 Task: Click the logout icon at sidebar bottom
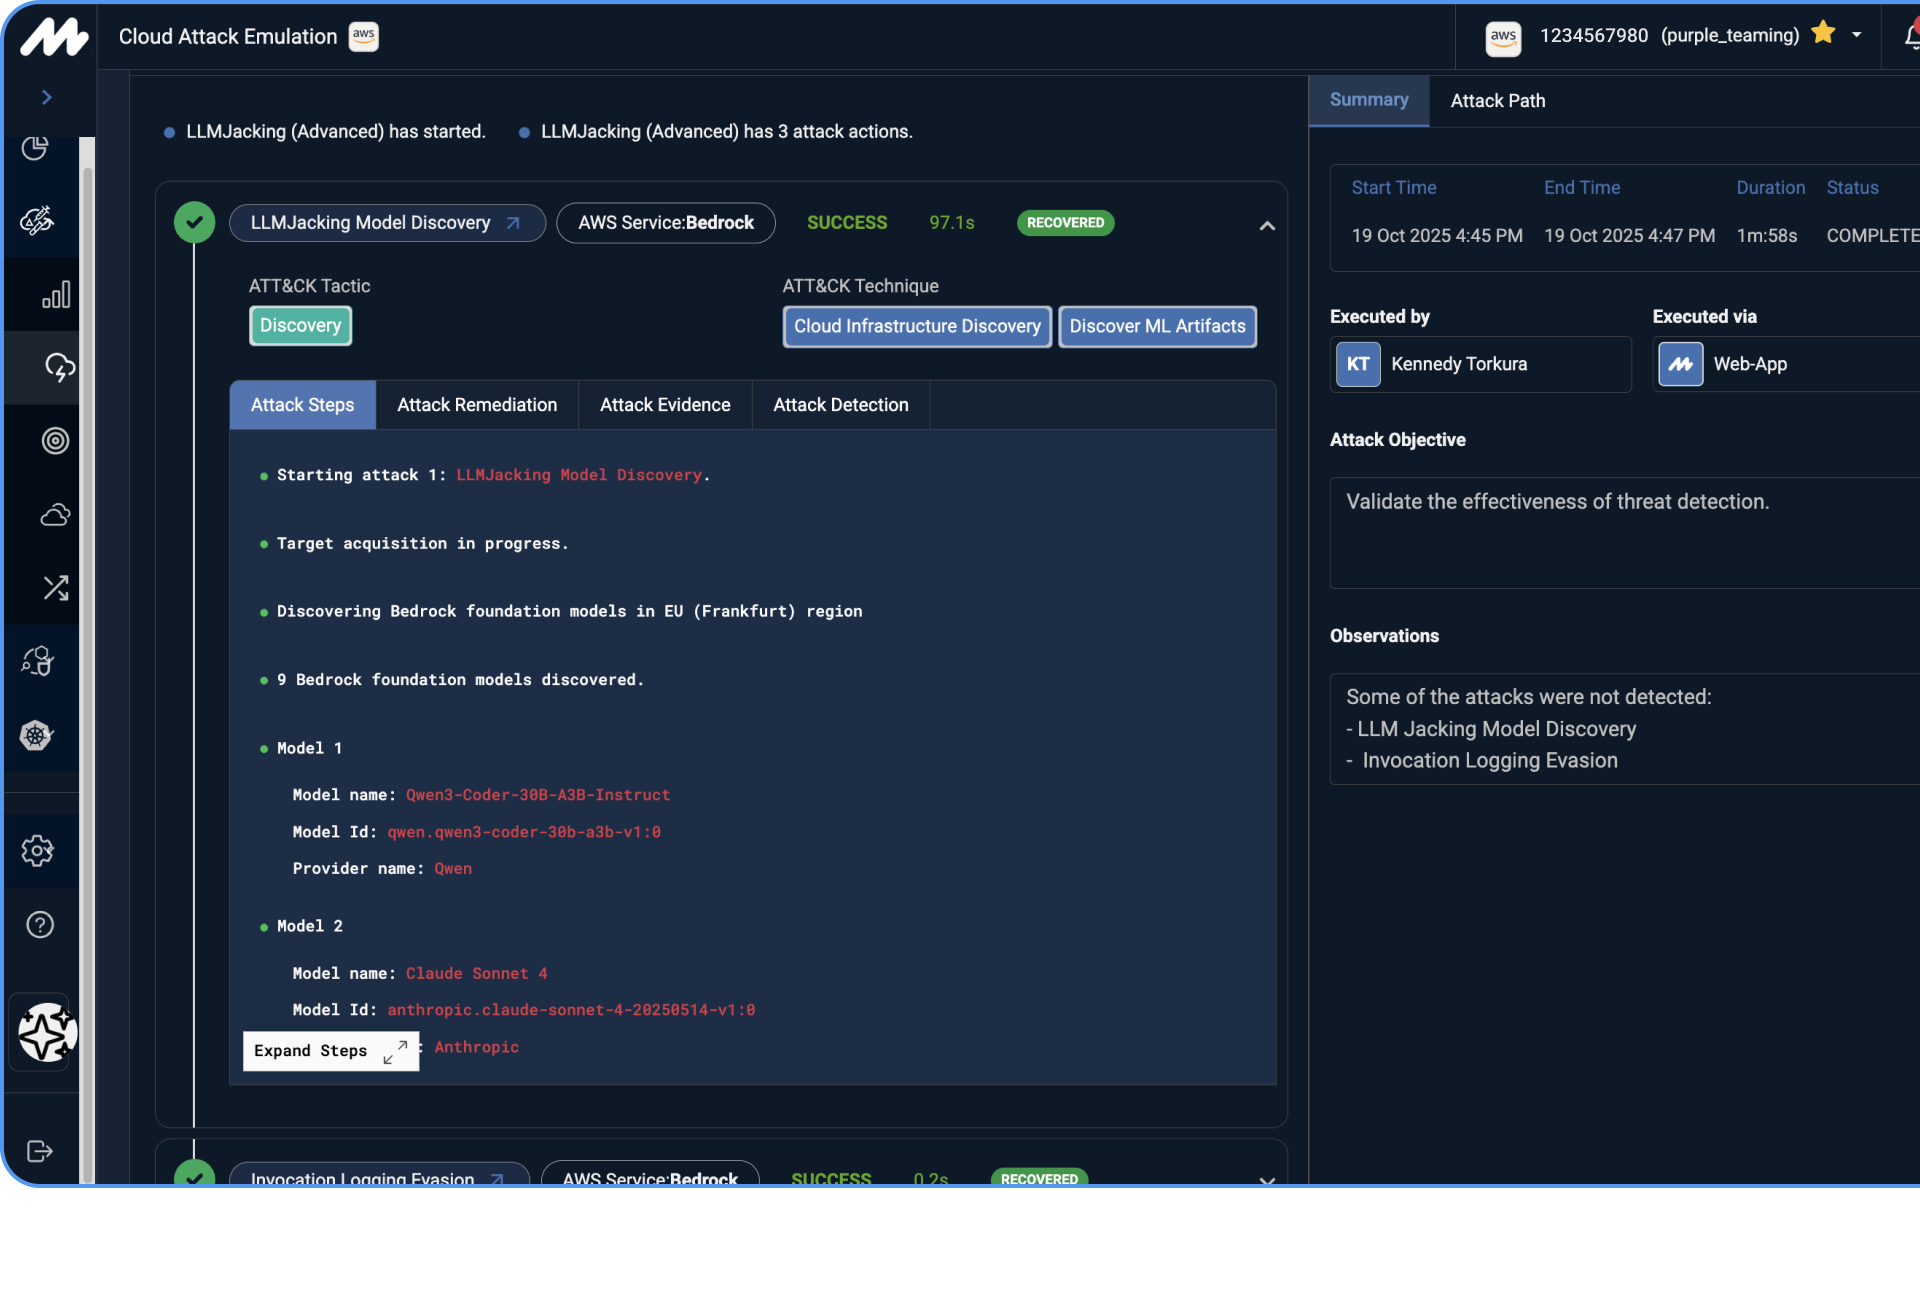(39, 1151)
